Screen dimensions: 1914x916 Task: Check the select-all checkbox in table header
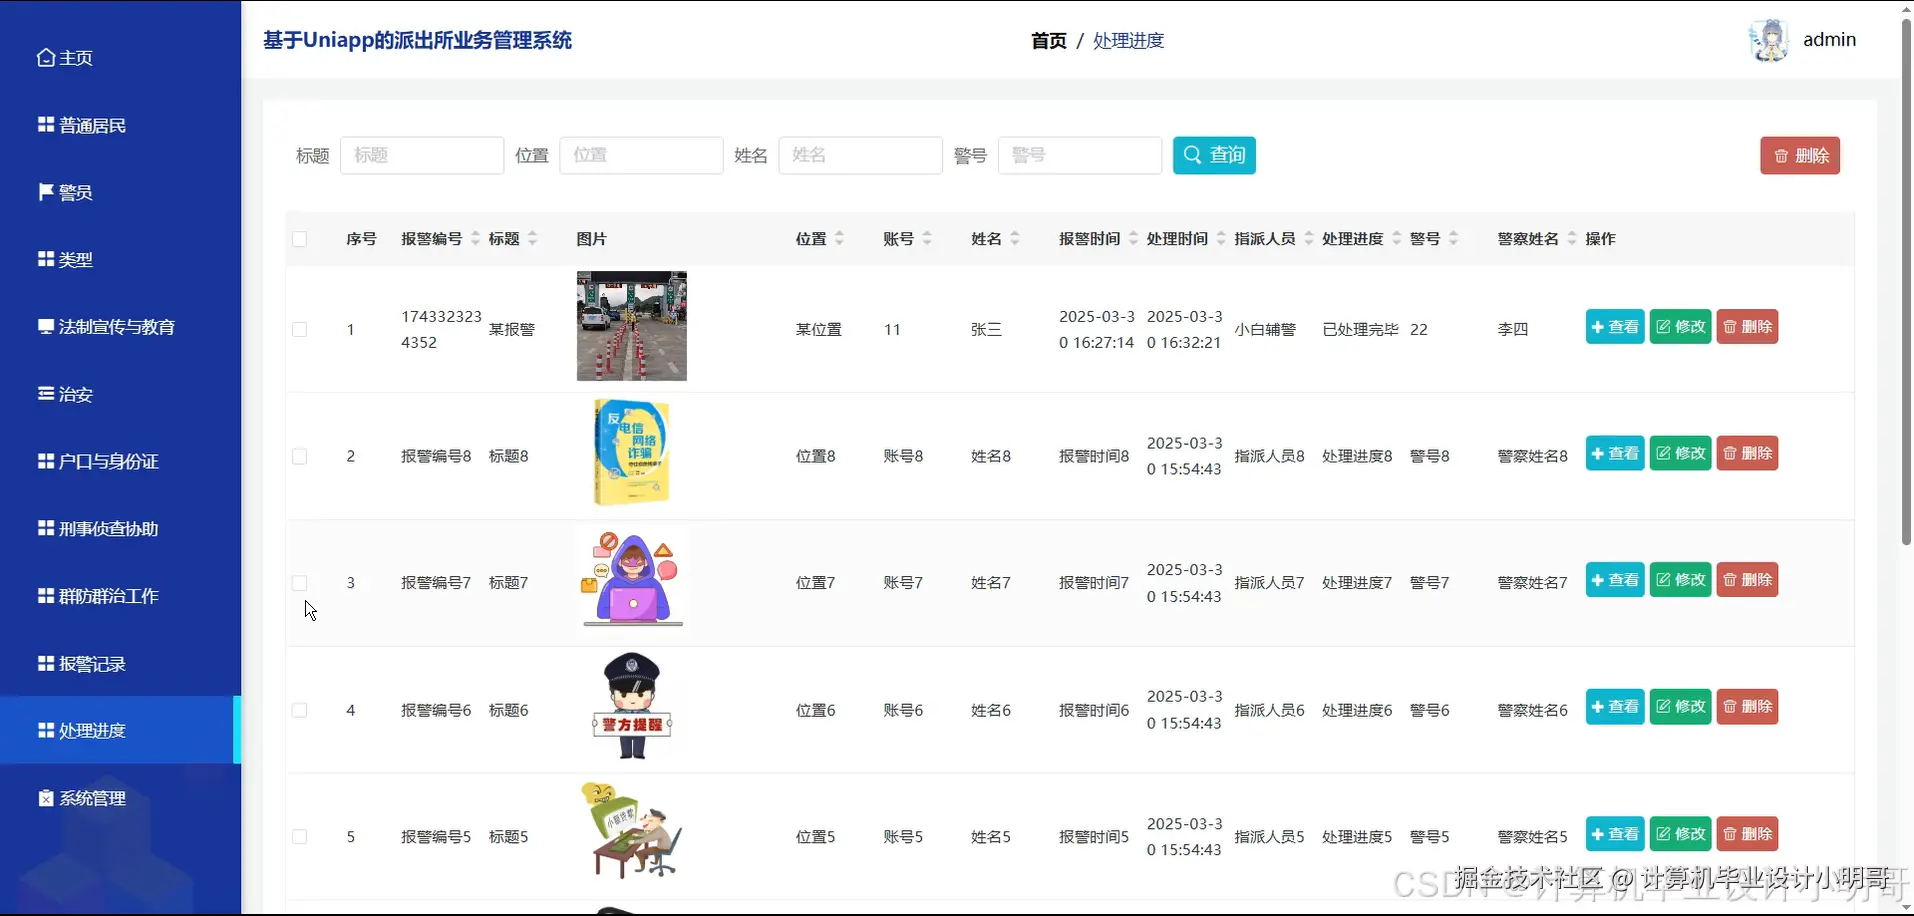299,239
